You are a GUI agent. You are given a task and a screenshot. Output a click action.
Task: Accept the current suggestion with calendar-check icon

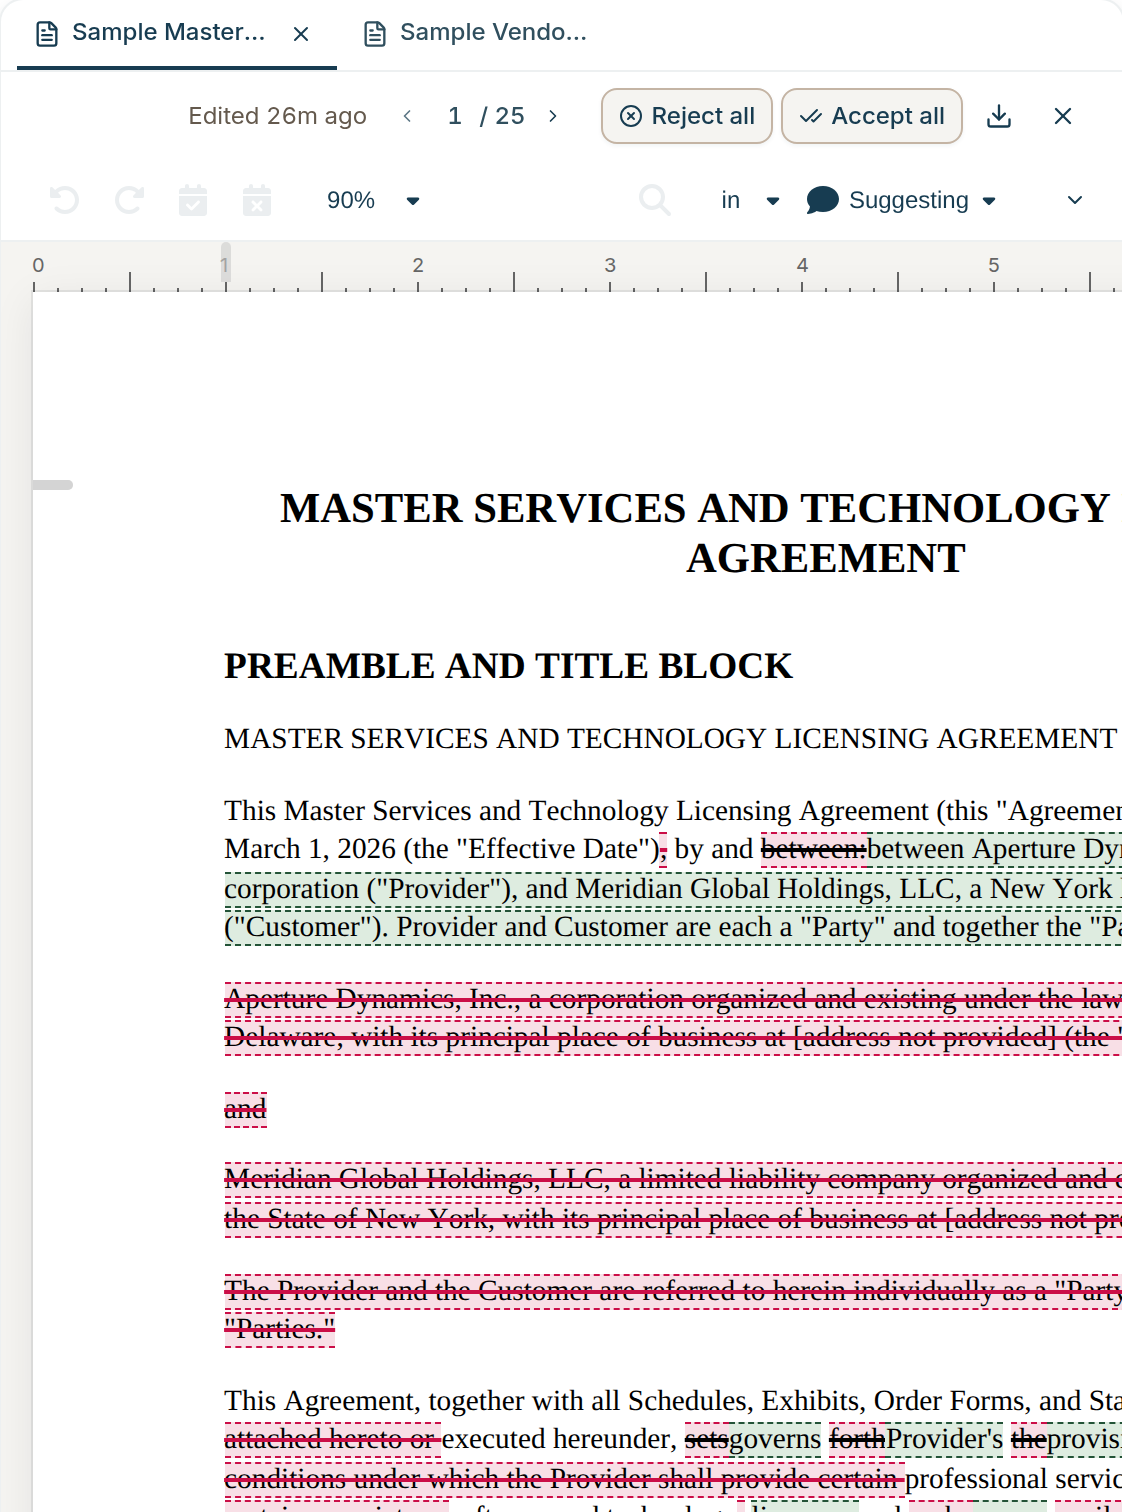pyautogui.click(x=193, y=200)
